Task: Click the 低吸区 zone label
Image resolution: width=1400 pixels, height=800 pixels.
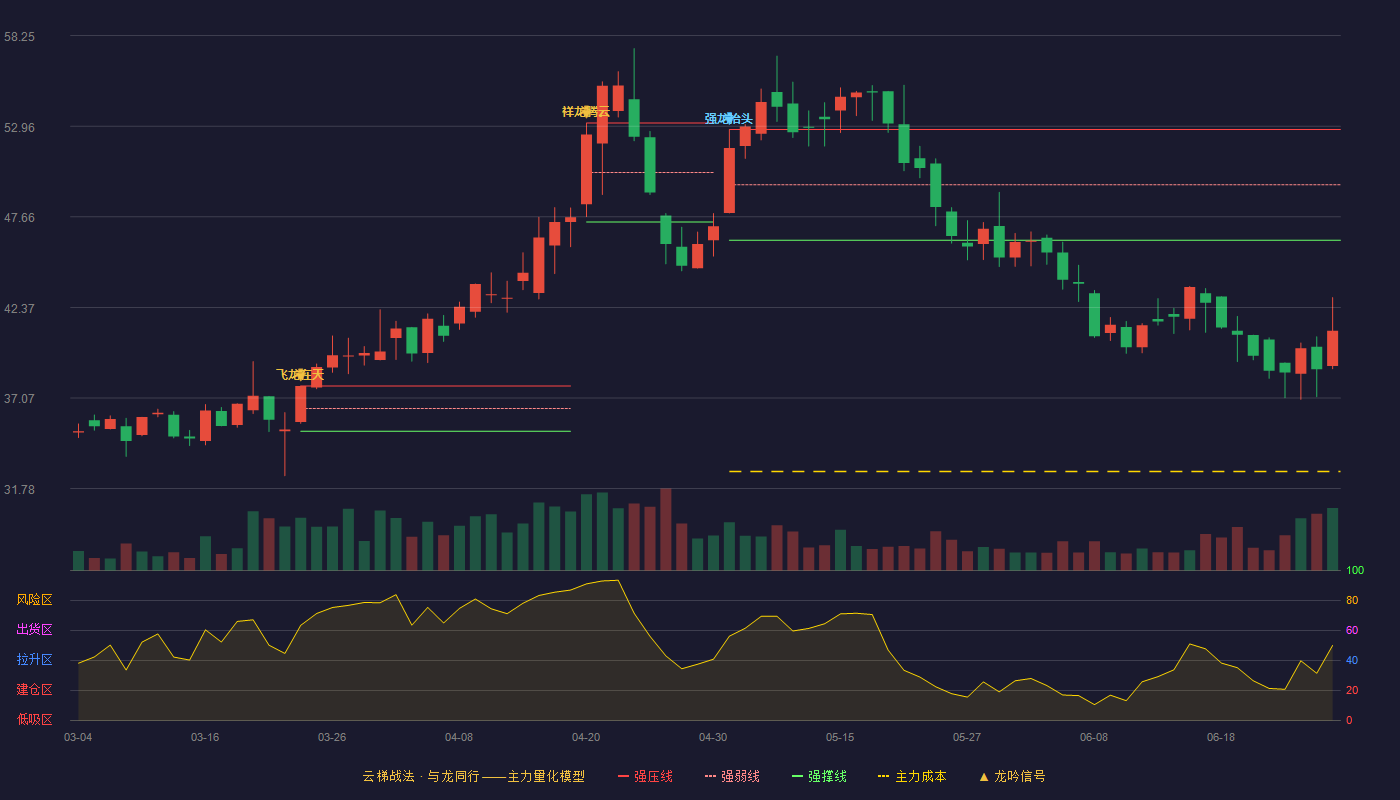Action: 34,719
